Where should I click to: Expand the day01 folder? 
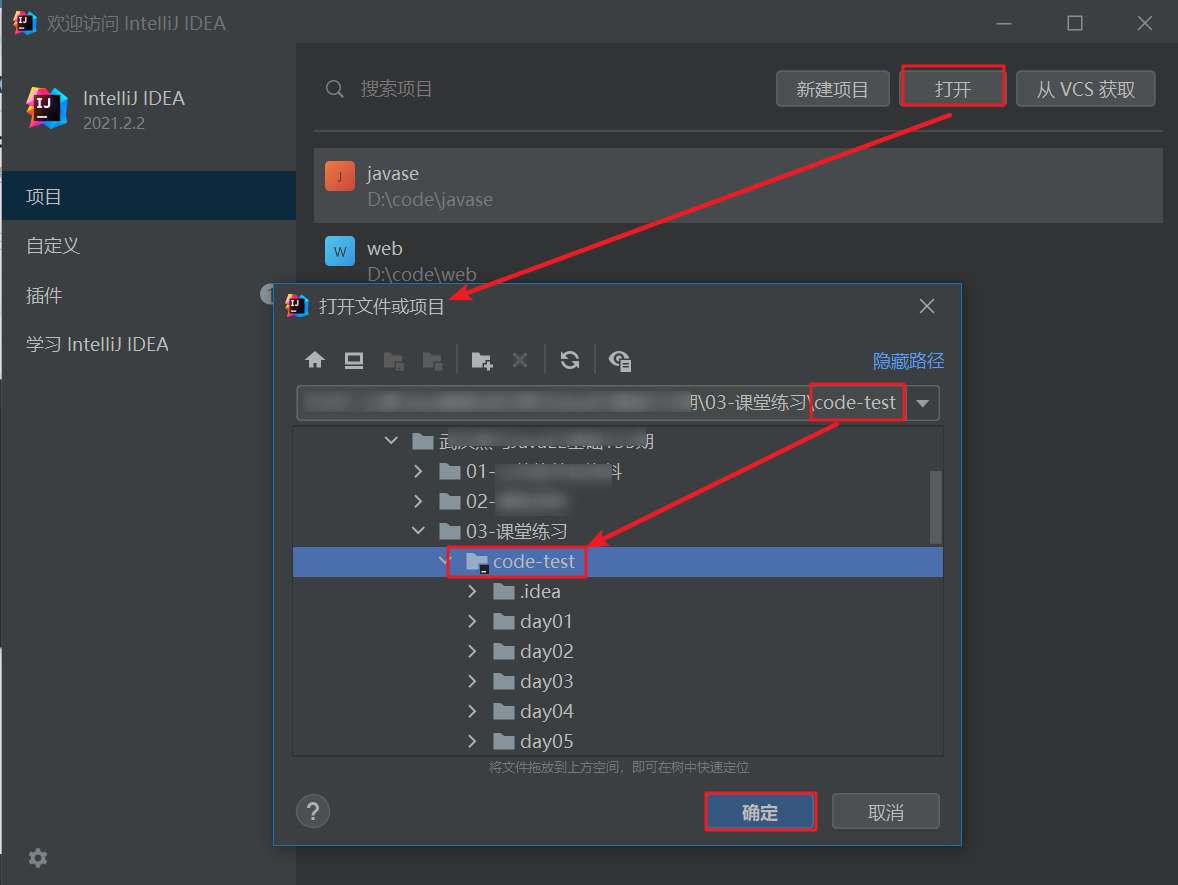click(x=472, y=621)
